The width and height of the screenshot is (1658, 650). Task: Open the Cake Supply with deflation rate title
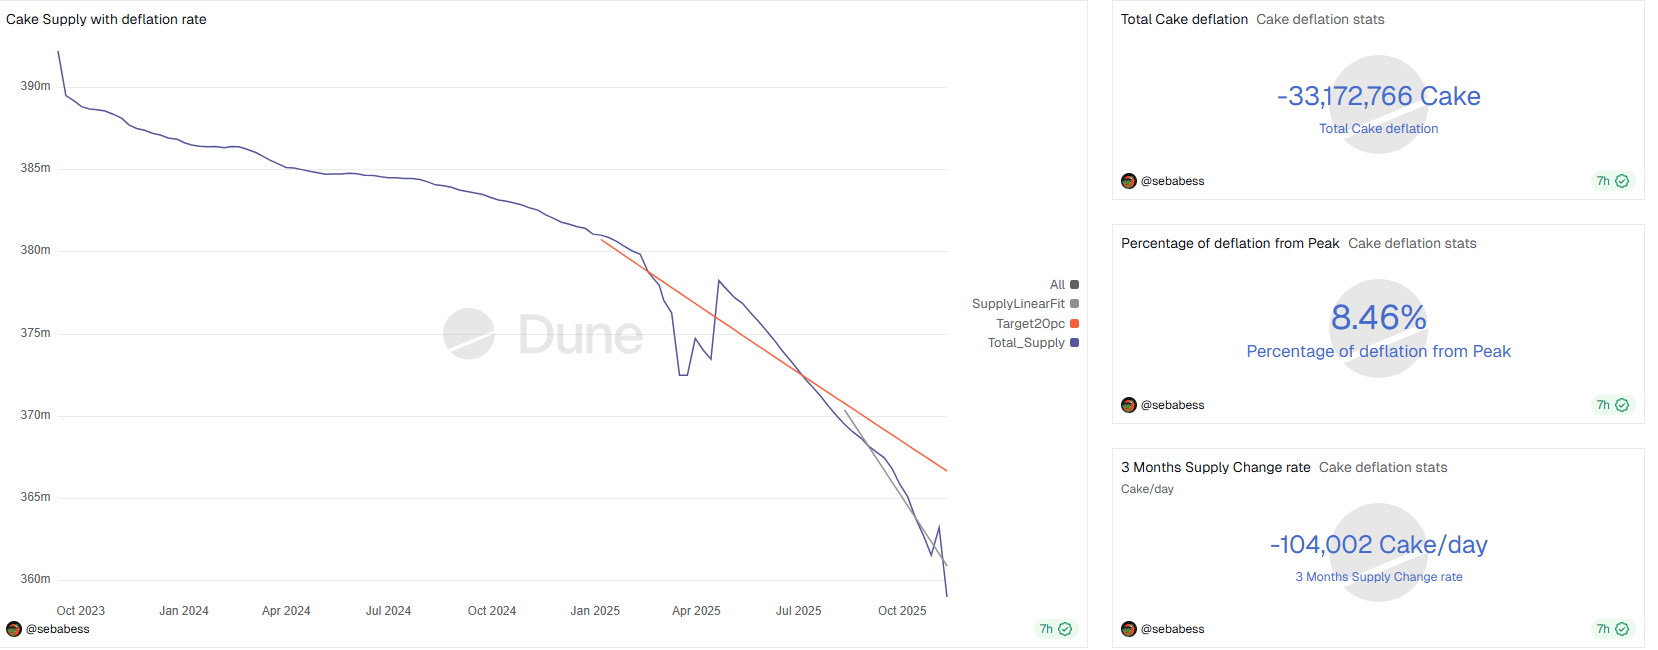pos(106,20)
